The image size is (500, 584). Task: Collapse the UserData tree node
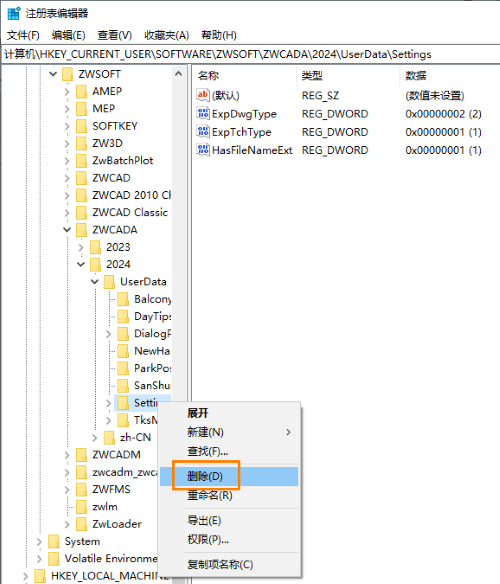(95, 282)
